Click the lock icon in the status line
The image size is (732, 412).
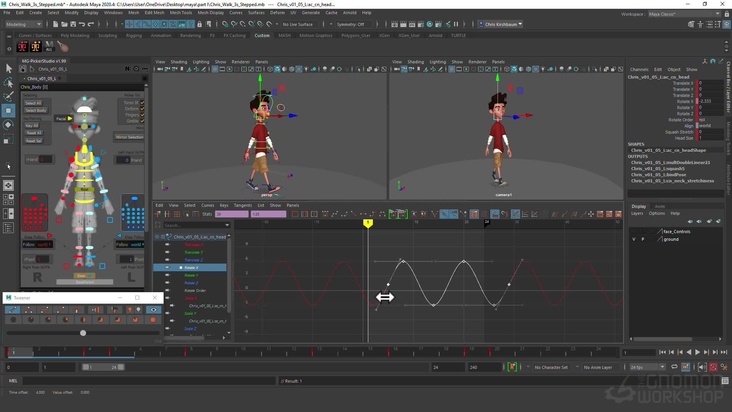point(200,24)
